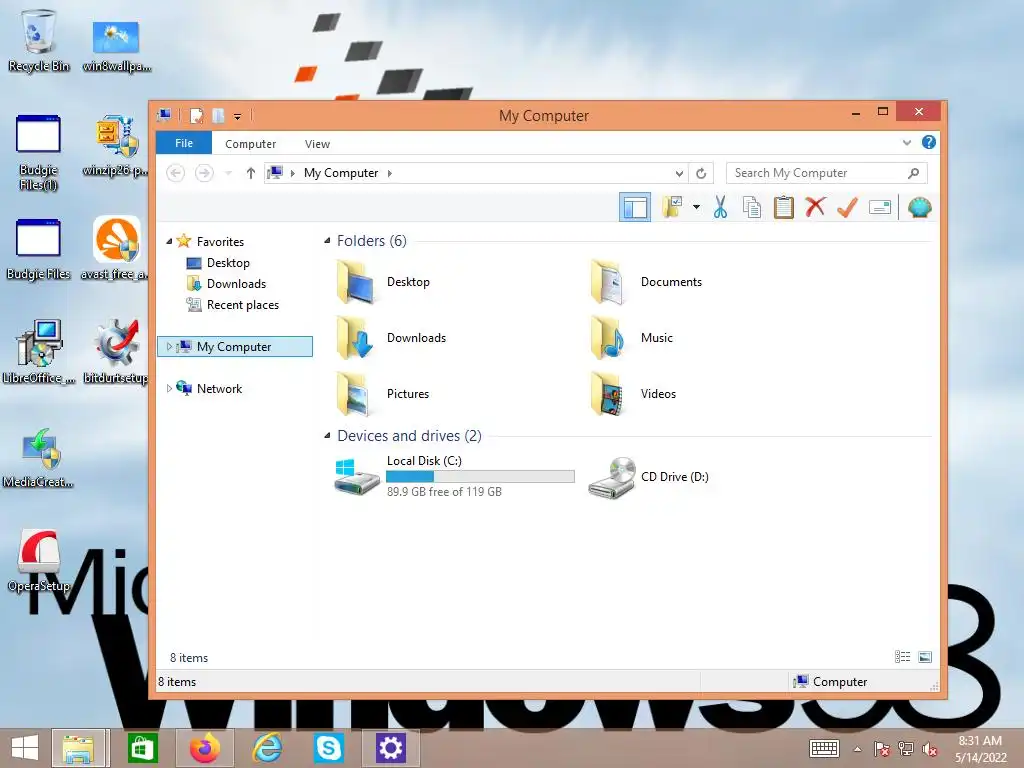Click My Computer in the address bar
1024x768 pixels.
(341, 173)
